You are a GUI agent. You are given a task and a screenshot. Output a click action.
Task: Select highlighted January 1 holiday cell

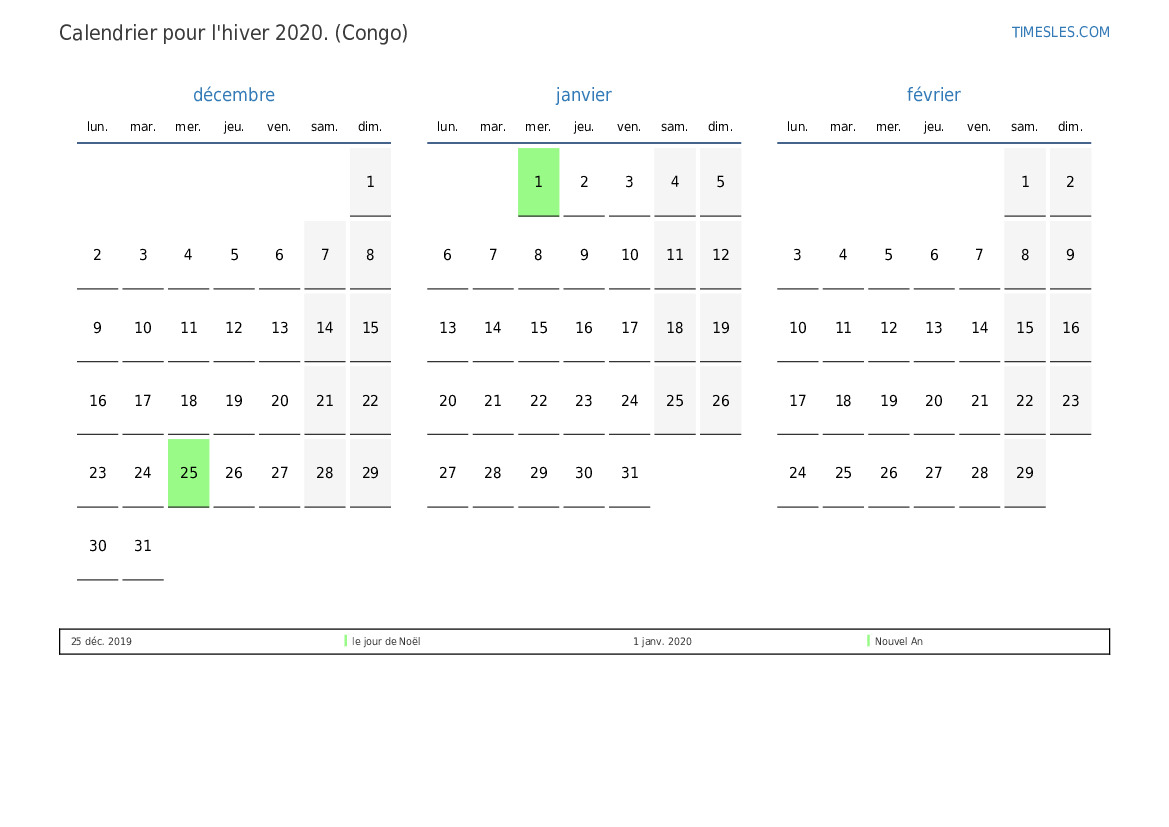click(538, 182)
